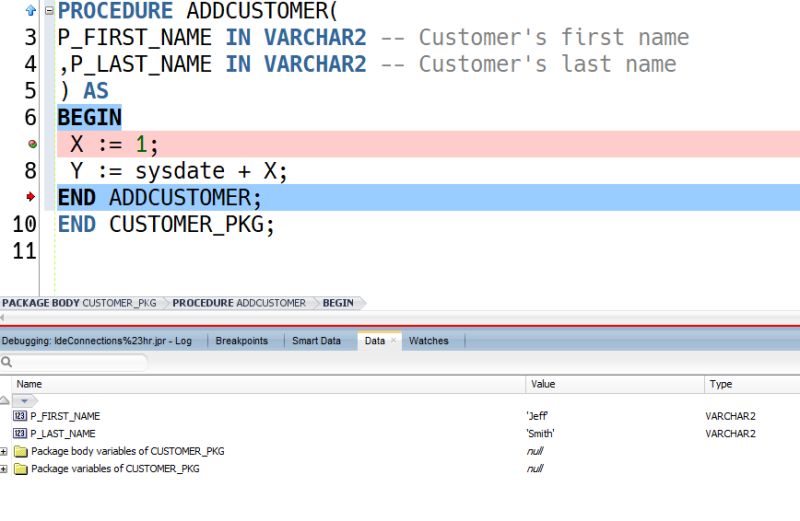The height and width of the screenshot is (521, 800).
Task: Click the Type column header
Action: tap(752, 384)
